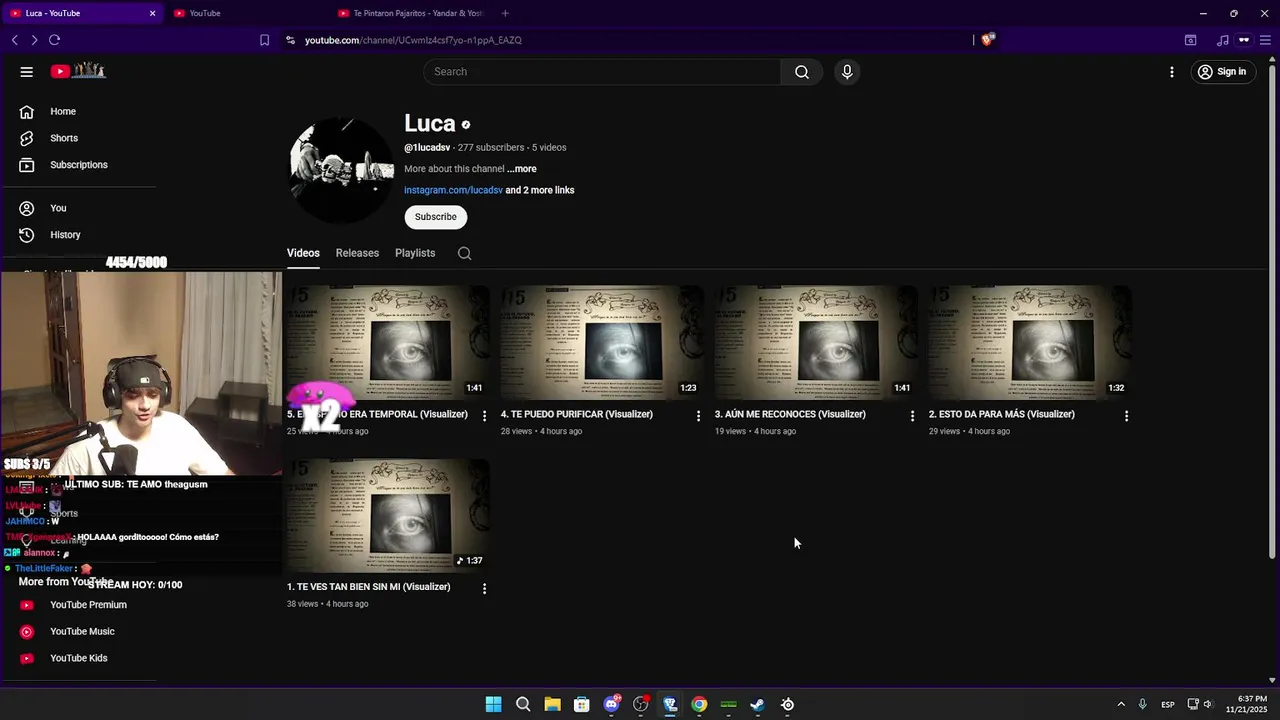Click Brave Shields lion icon
Screen dimensions: 1280x720
pyautogui.click(x=988, y=40)
